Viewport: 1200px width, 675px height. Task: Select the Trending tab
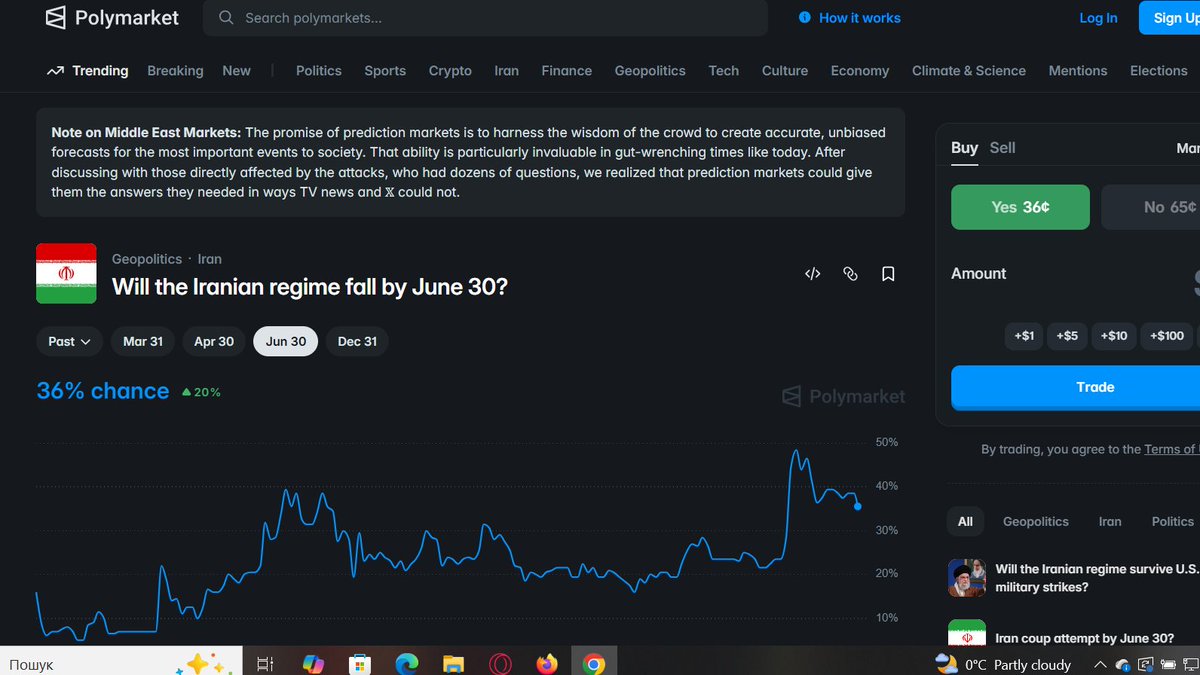[x=87, y=71]
